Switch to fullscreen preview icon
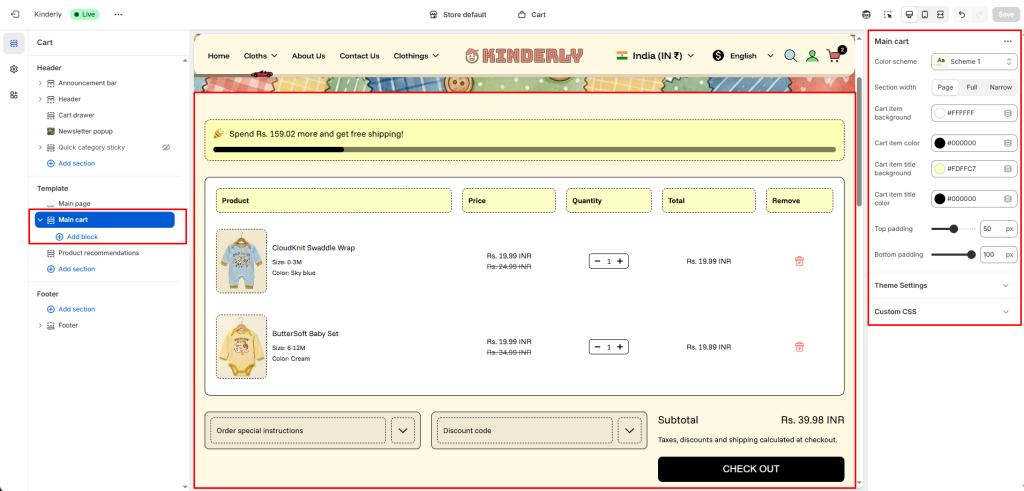The image size is (1024, 491). coord(940,15)
